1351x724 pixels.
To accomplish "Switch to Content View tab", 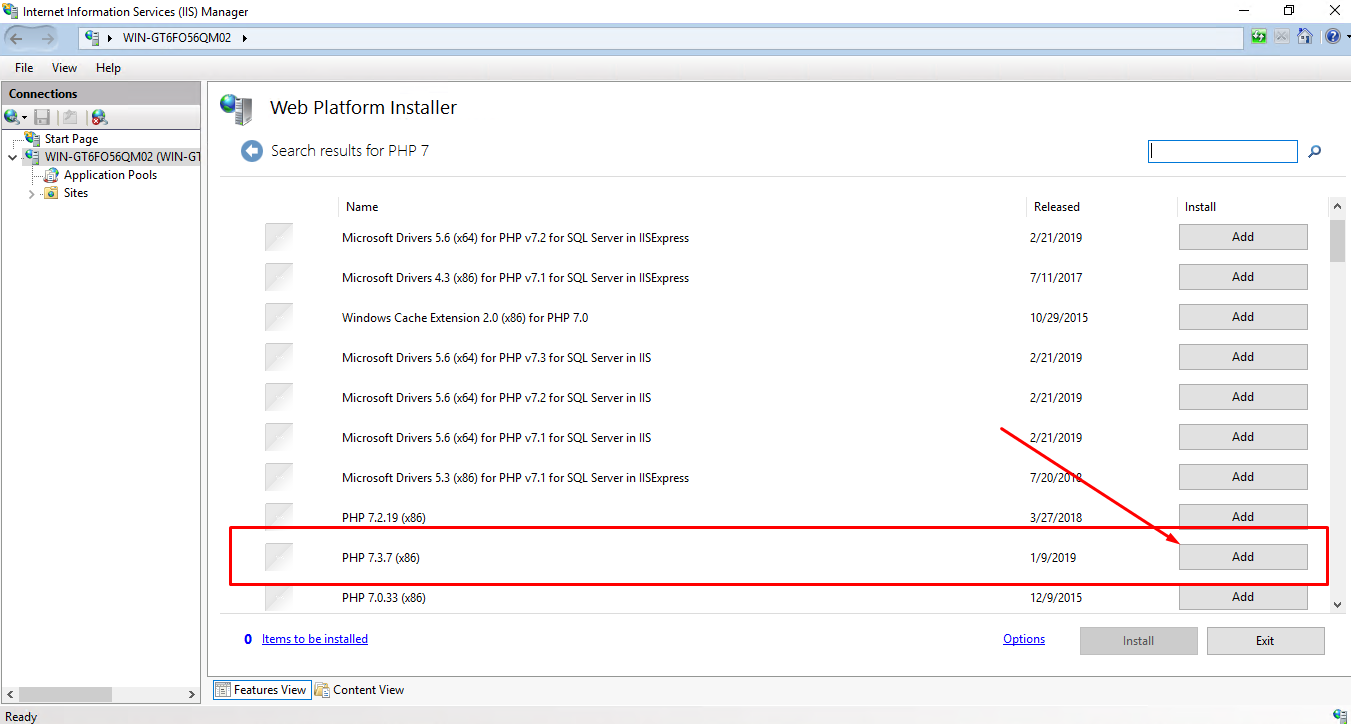I will 359,690.
